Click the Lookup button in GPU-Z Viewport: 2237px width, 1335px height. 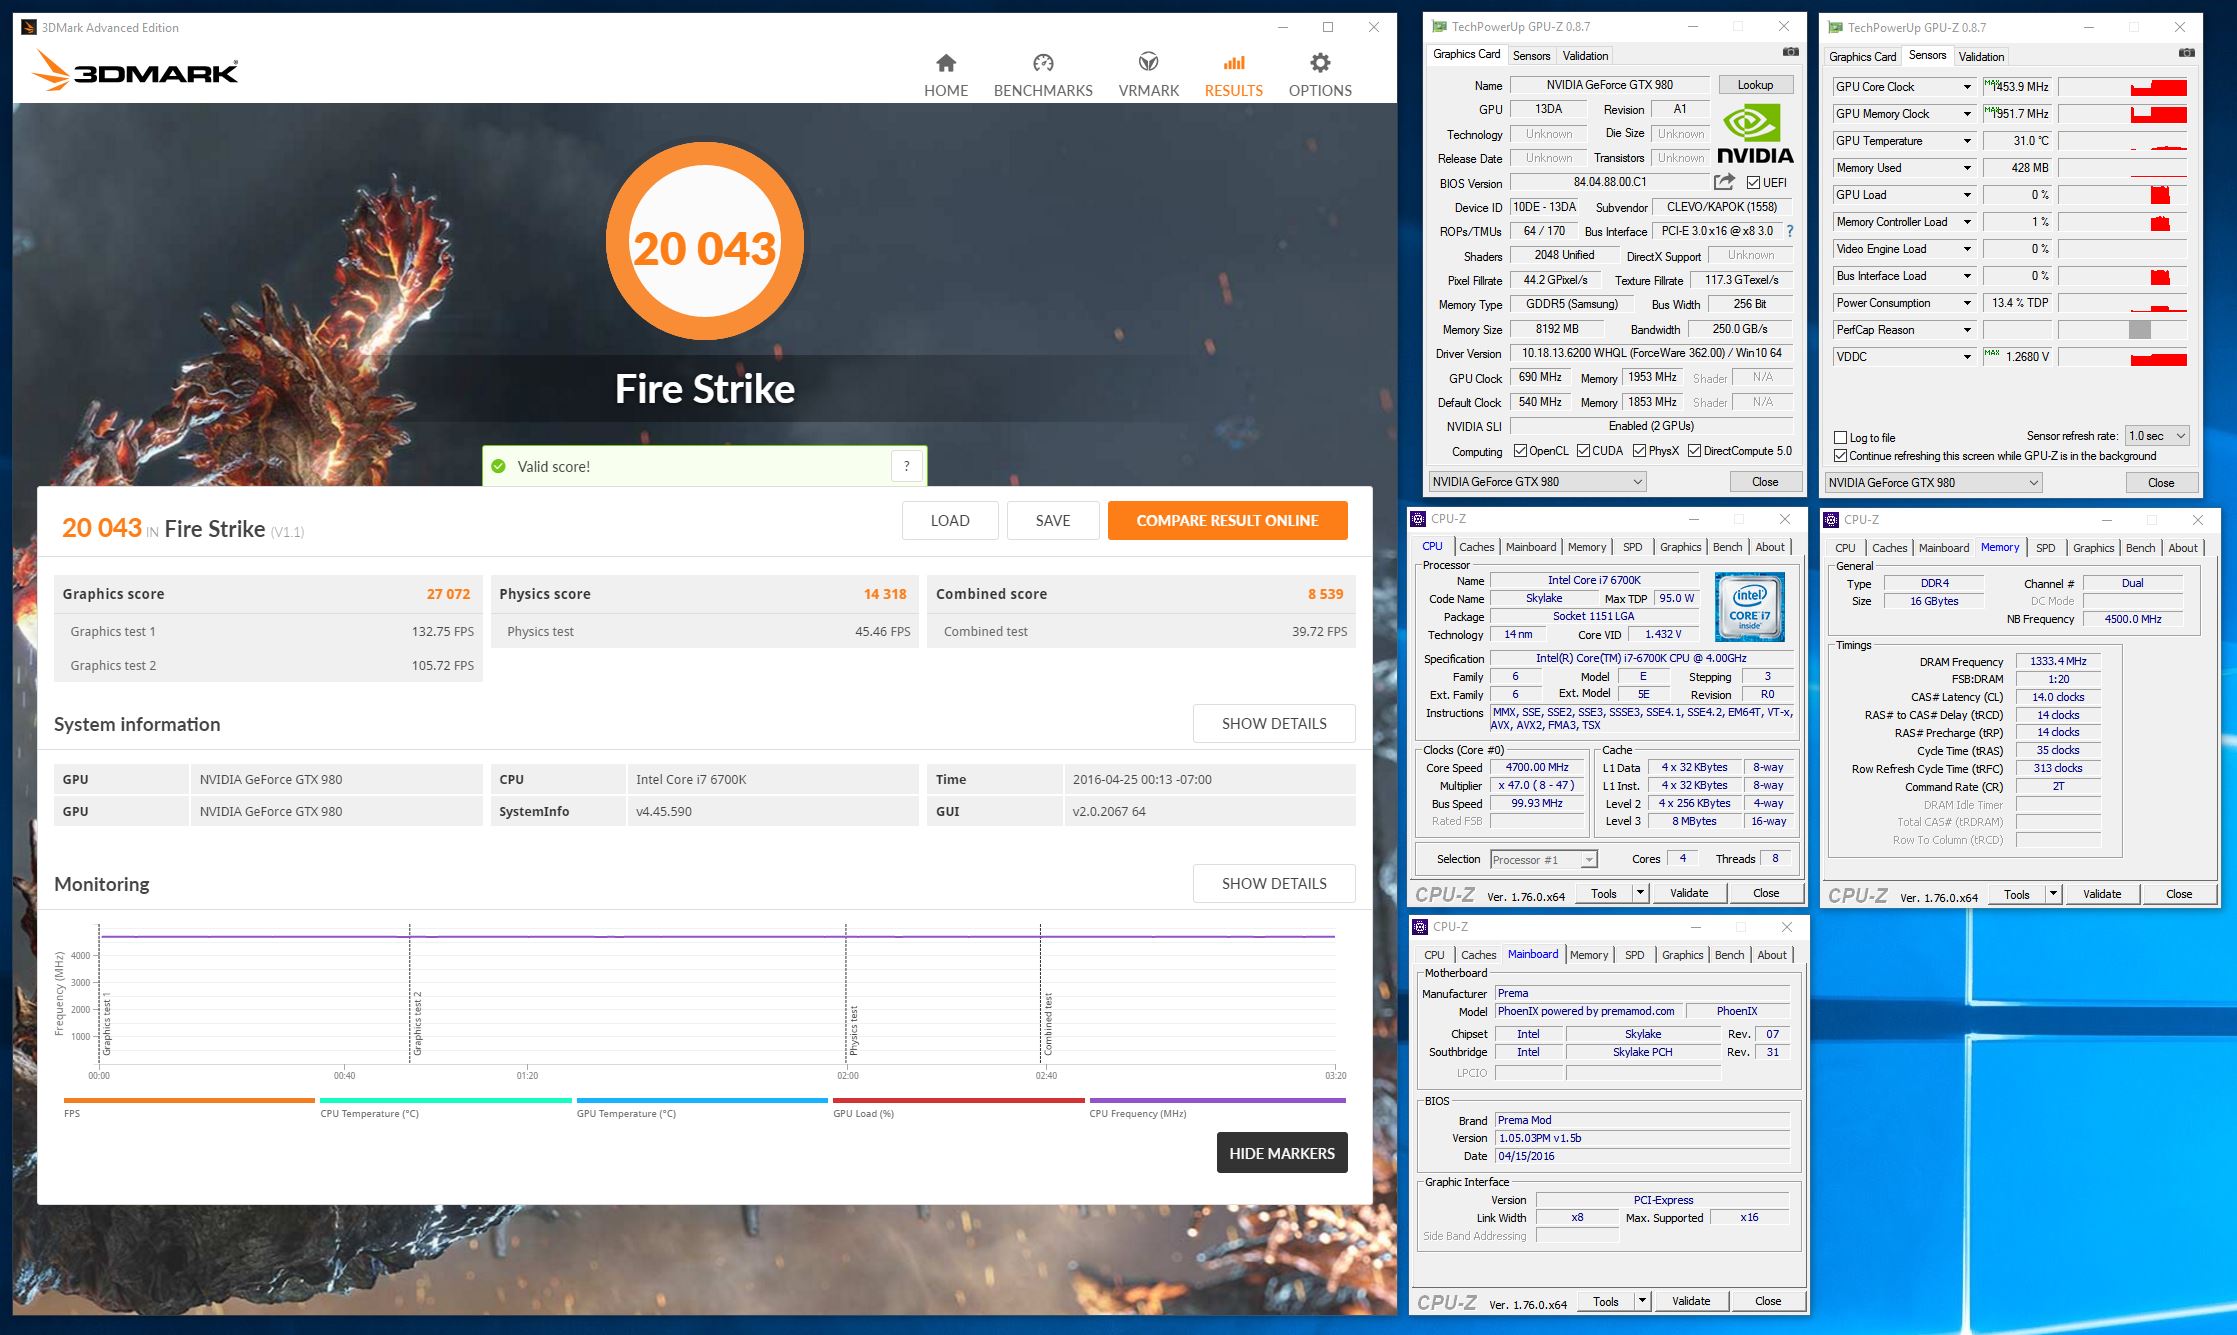[x=1755, y=85]
